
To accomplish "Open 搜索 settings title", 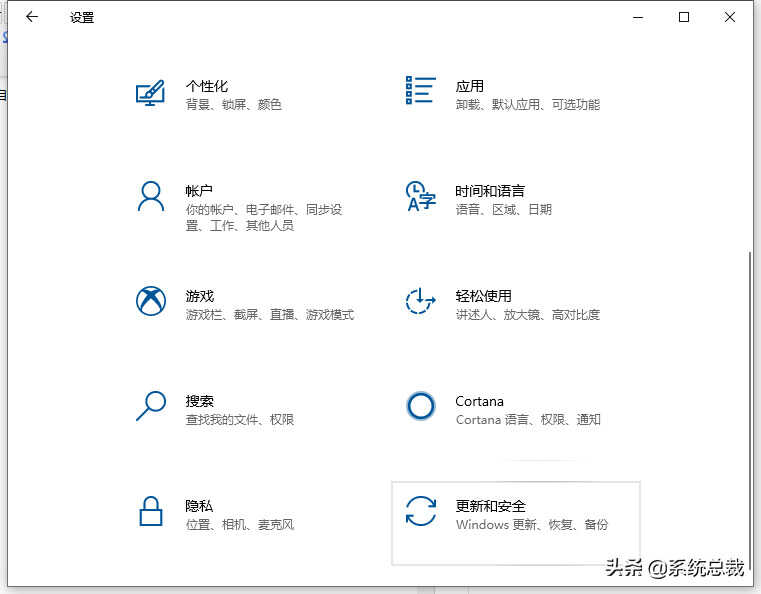I will (x=199, y=401).
